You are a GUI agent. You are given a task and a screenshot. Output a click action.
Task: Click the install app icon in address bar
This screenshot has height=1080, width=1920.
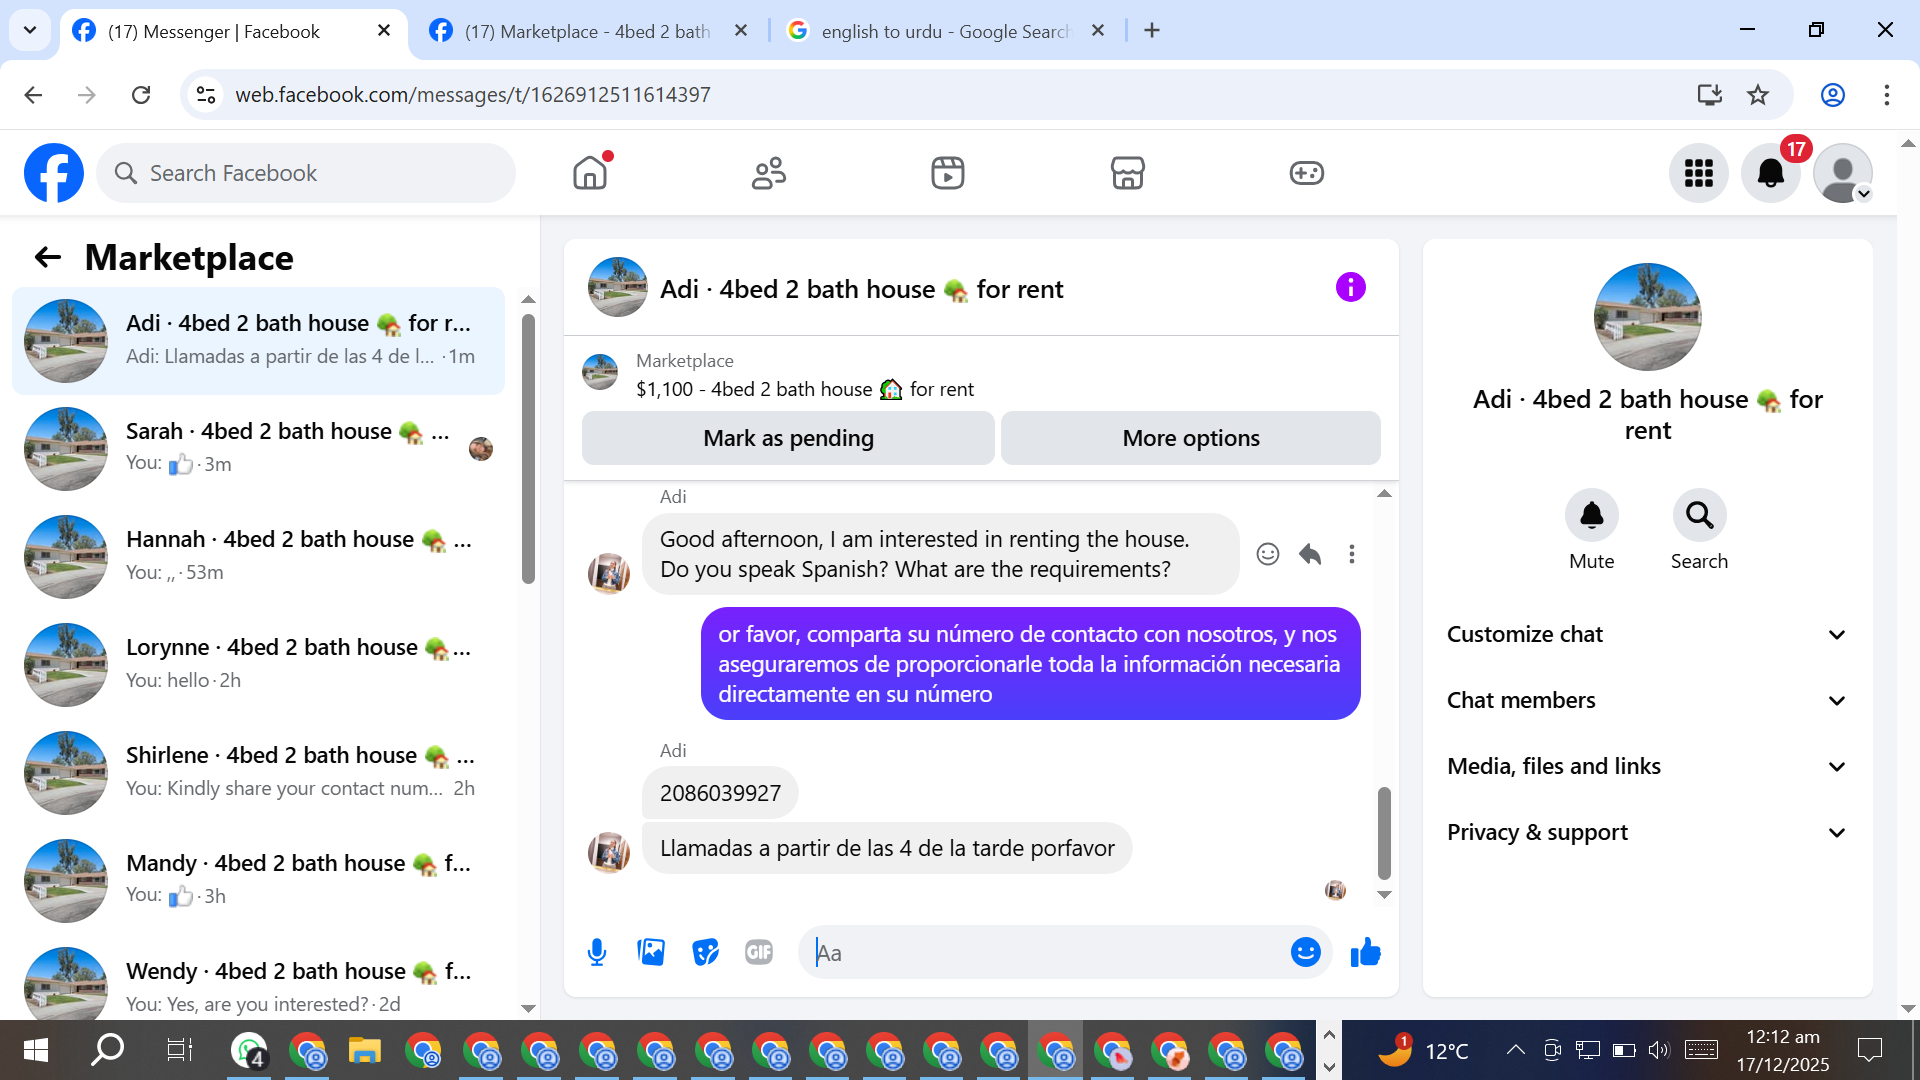1710,95
